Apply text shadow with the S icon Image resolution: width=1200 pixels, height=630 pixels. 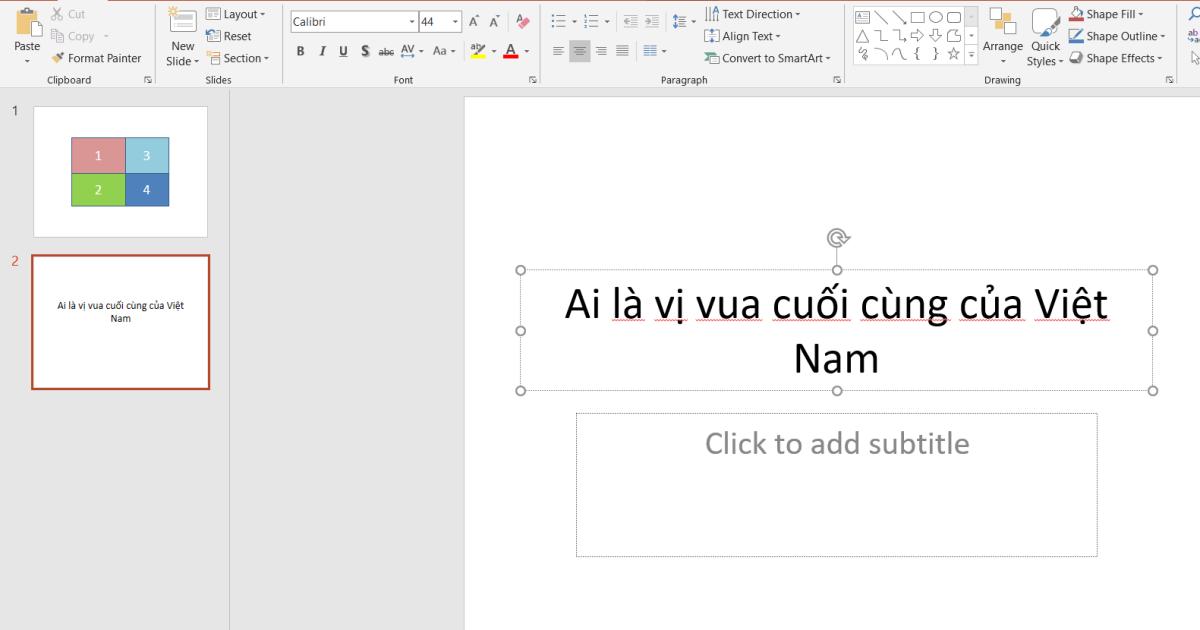(x=364, y=50)
